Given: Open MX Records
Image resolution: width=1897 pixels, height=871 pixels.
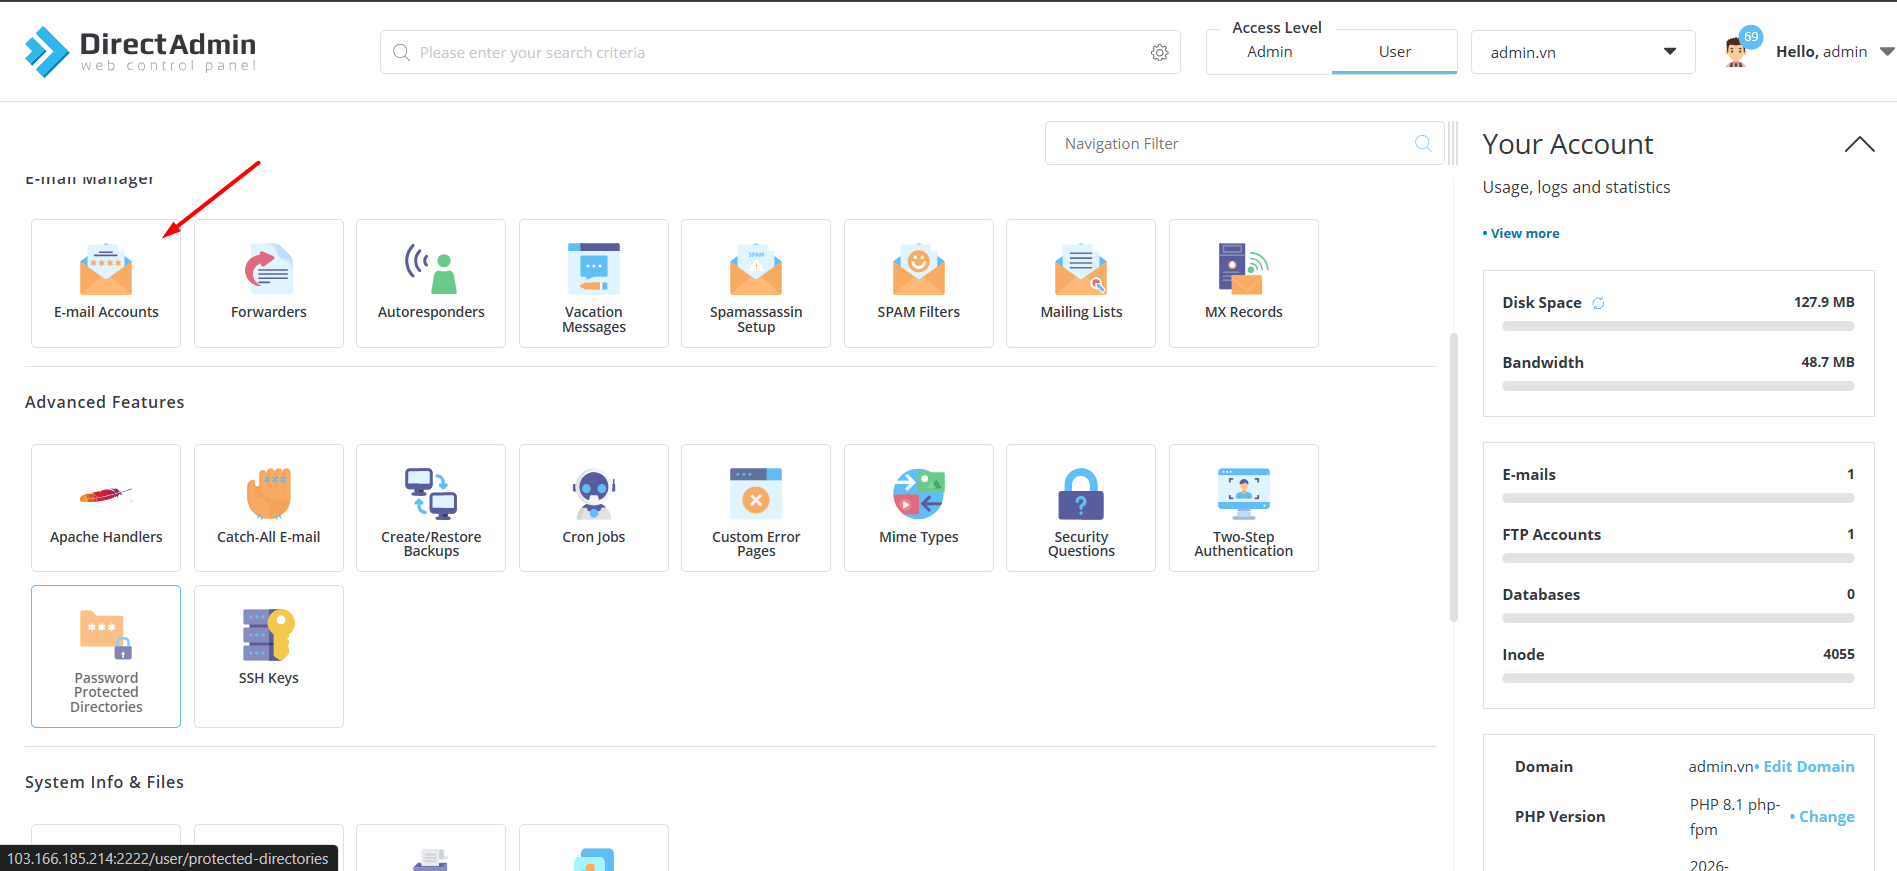Looking at the screenshot, I should (x=1243, y=283).
